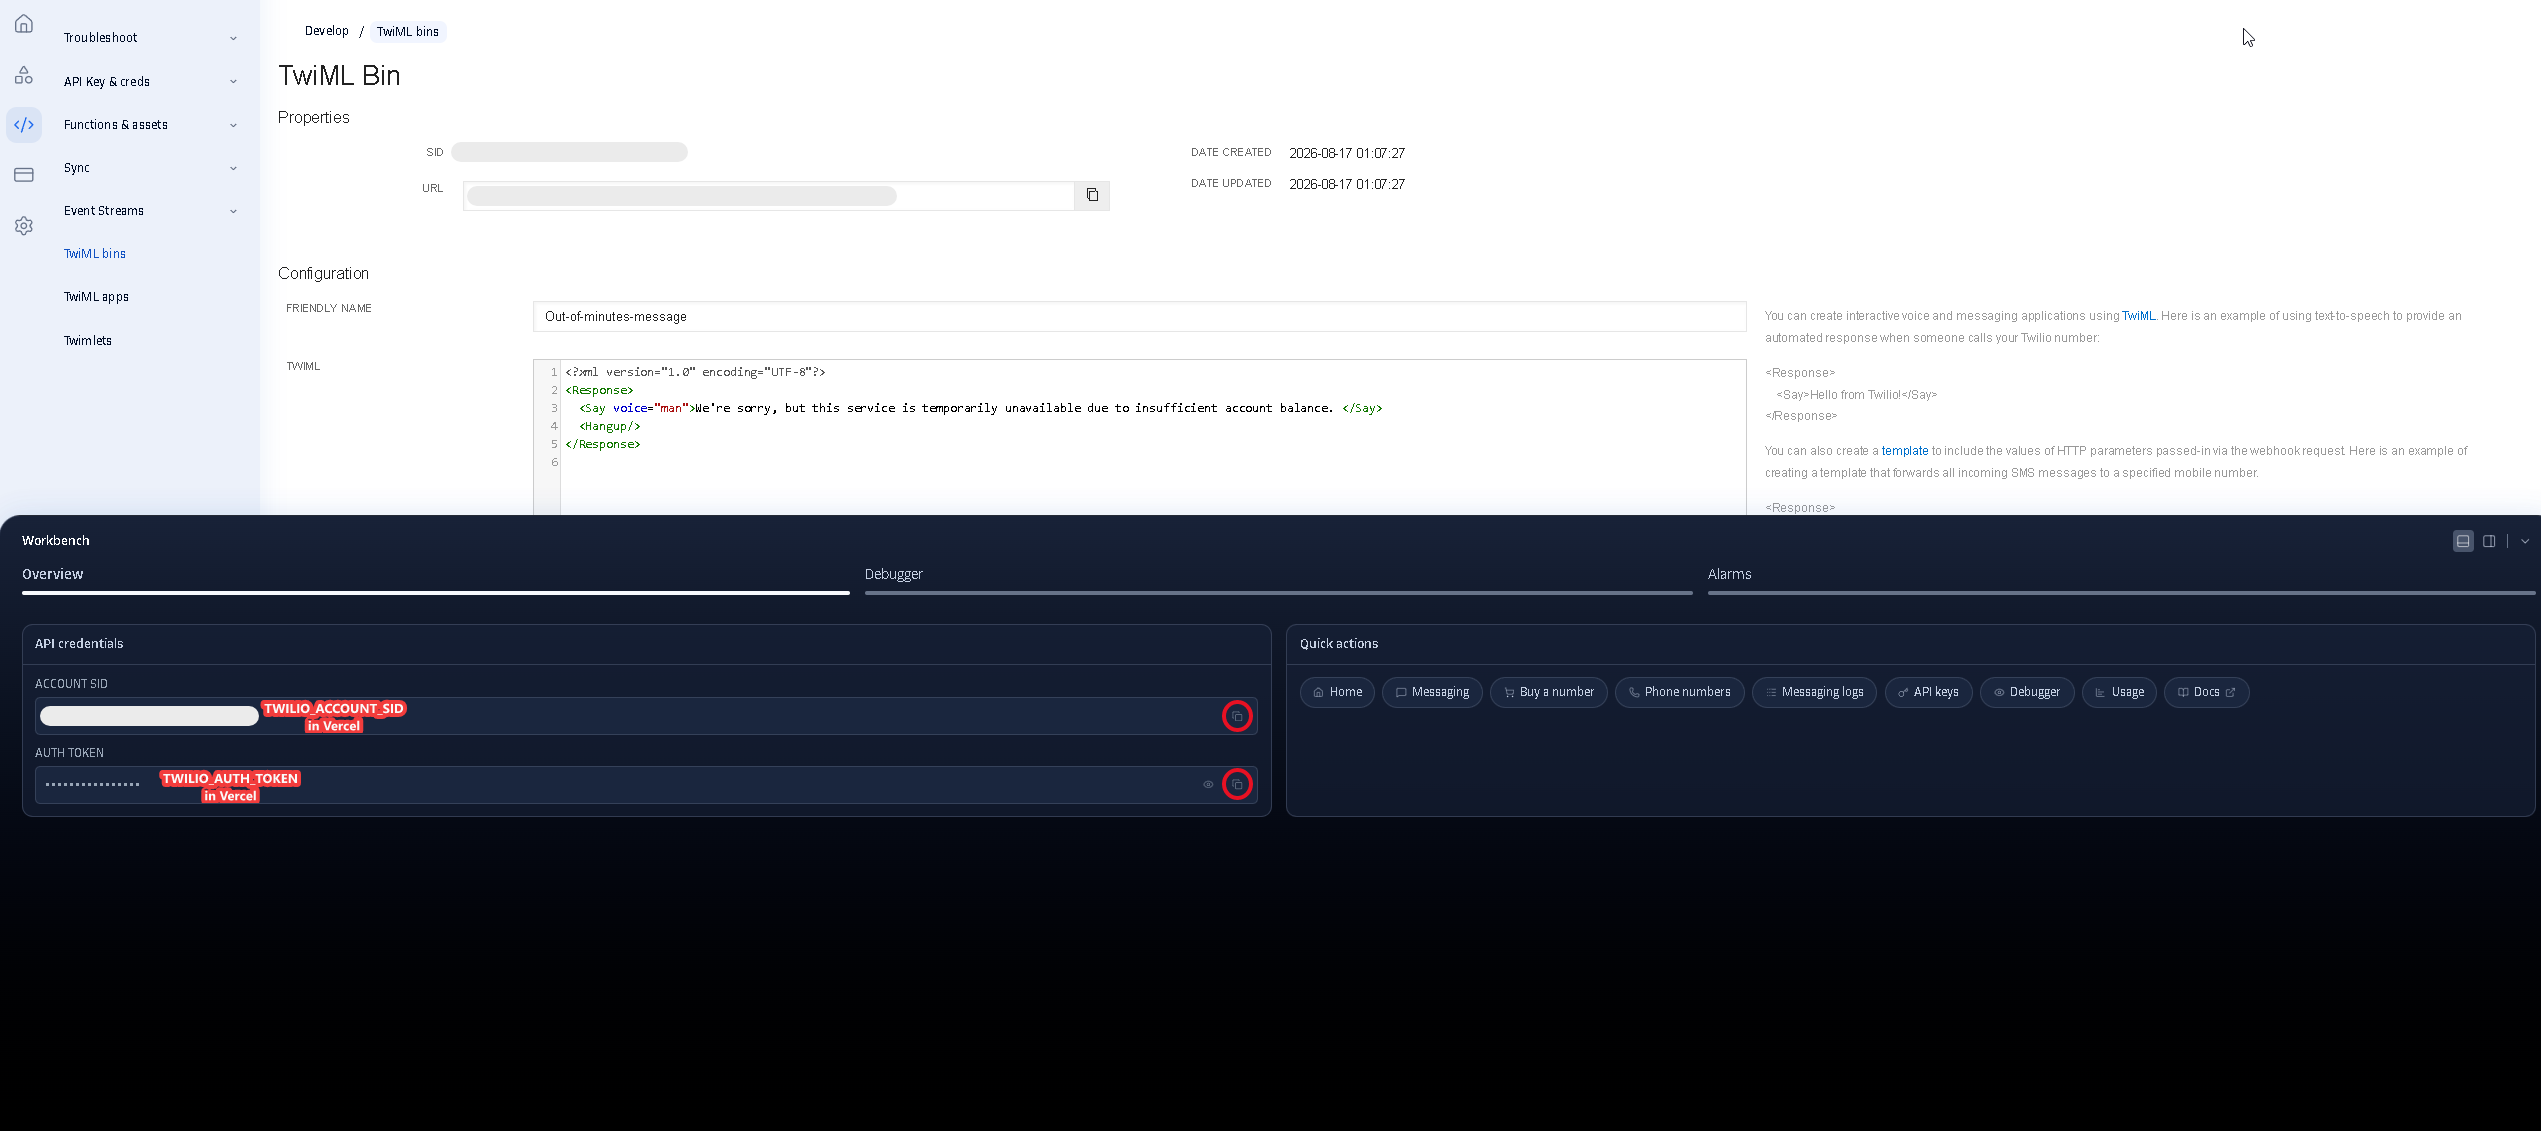This screenshot has width=2541, height=1131.
Task: Open the Docs external link button
Action: tap(2206, 692)
